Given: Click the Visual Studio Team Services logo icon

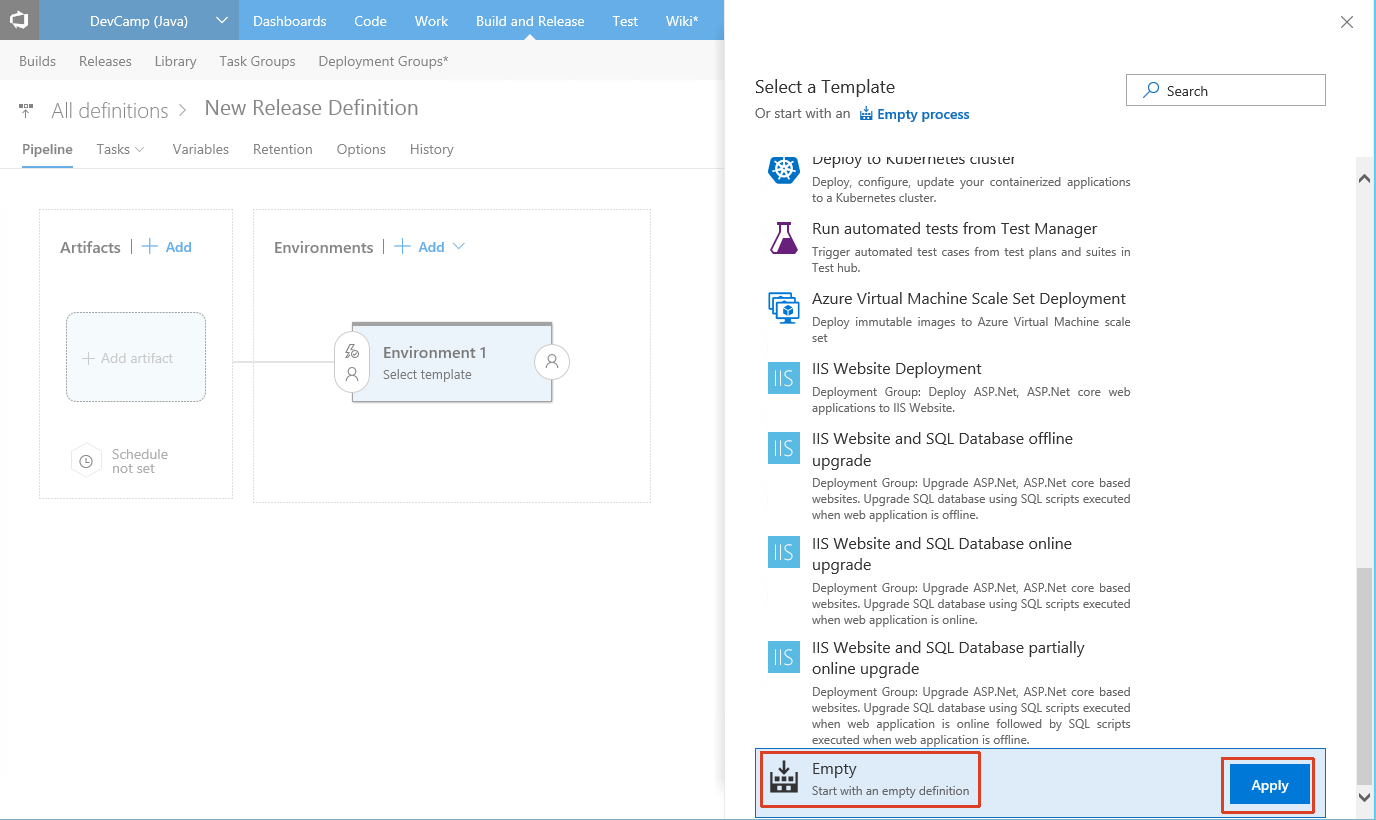Looking at the screenshot, I should [x=19, y=20].
